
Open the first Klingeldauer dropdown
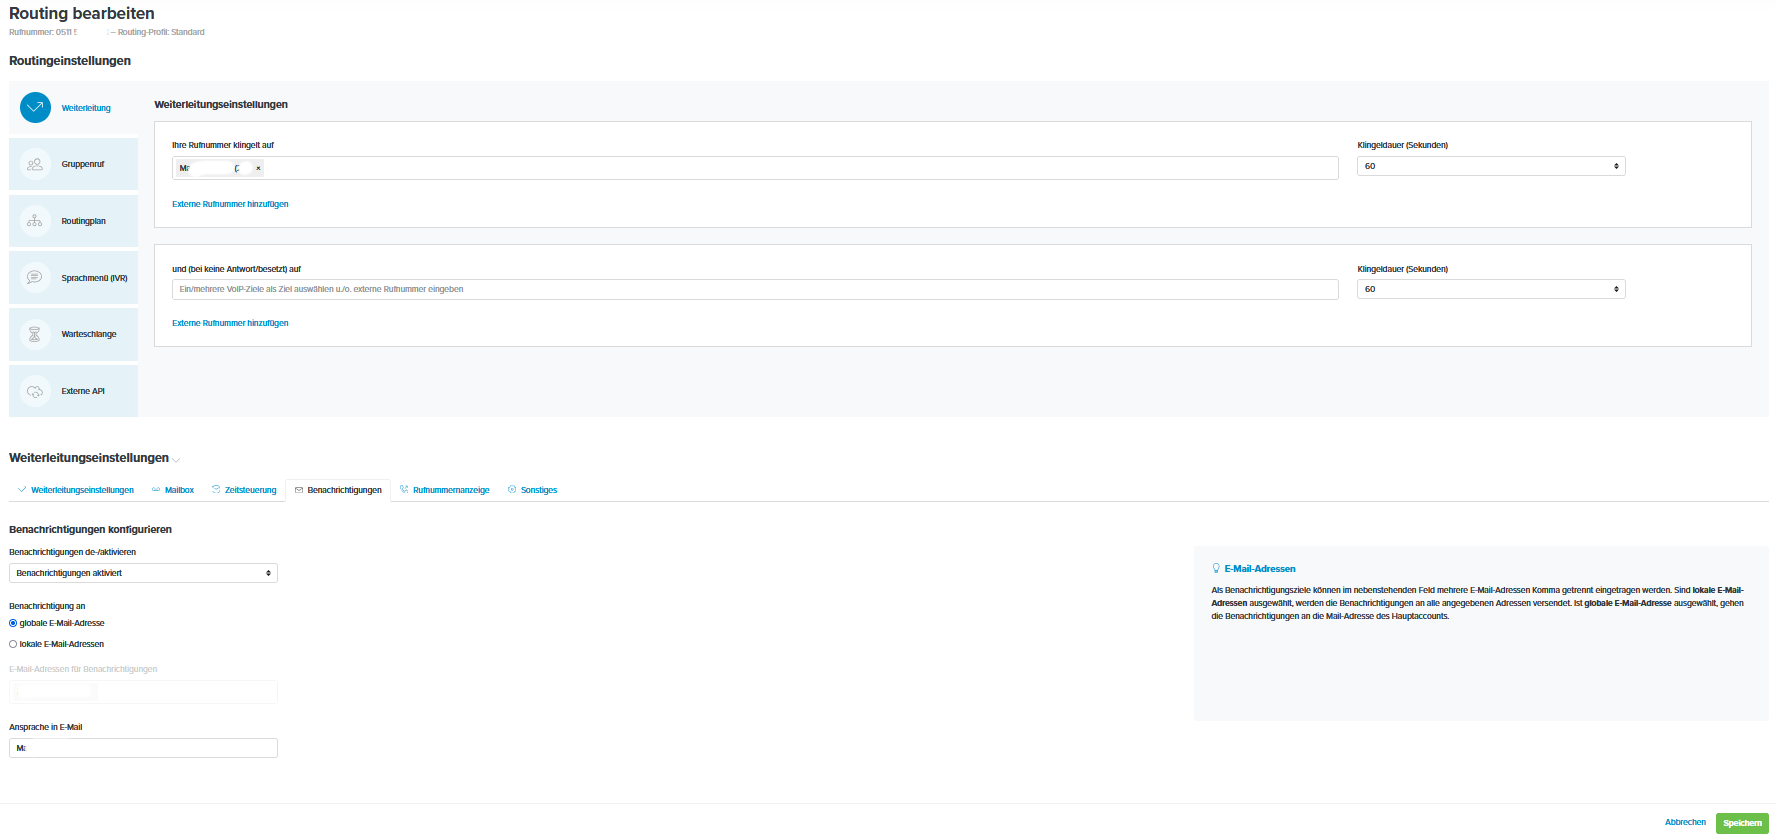coord(1490,166)
